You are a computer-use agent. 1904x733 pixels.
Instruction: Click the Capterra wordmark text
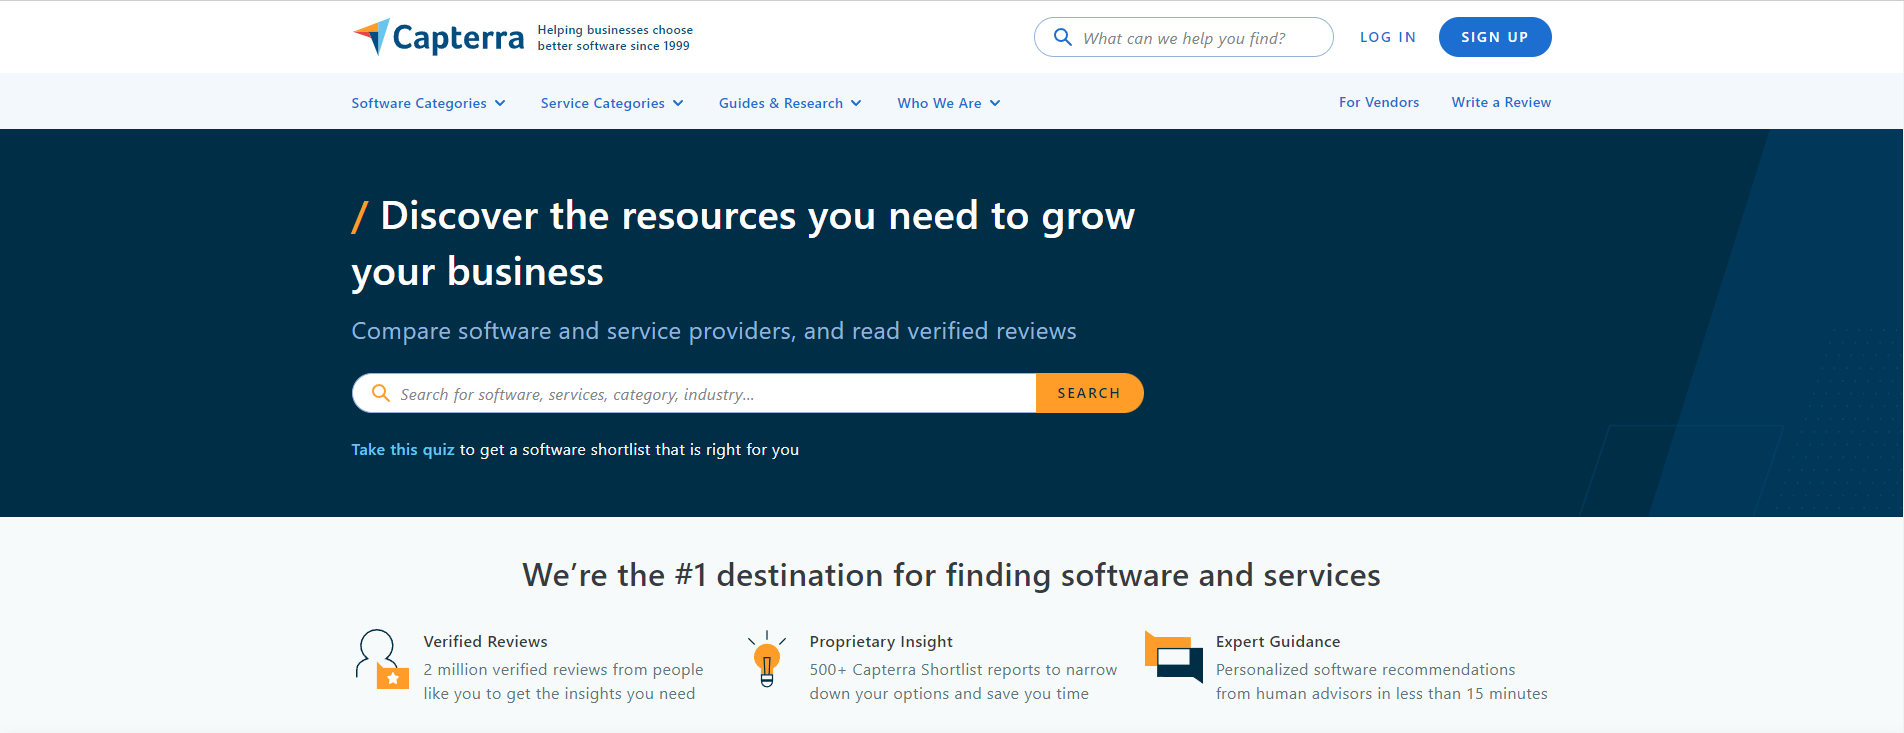pos(458,38)
